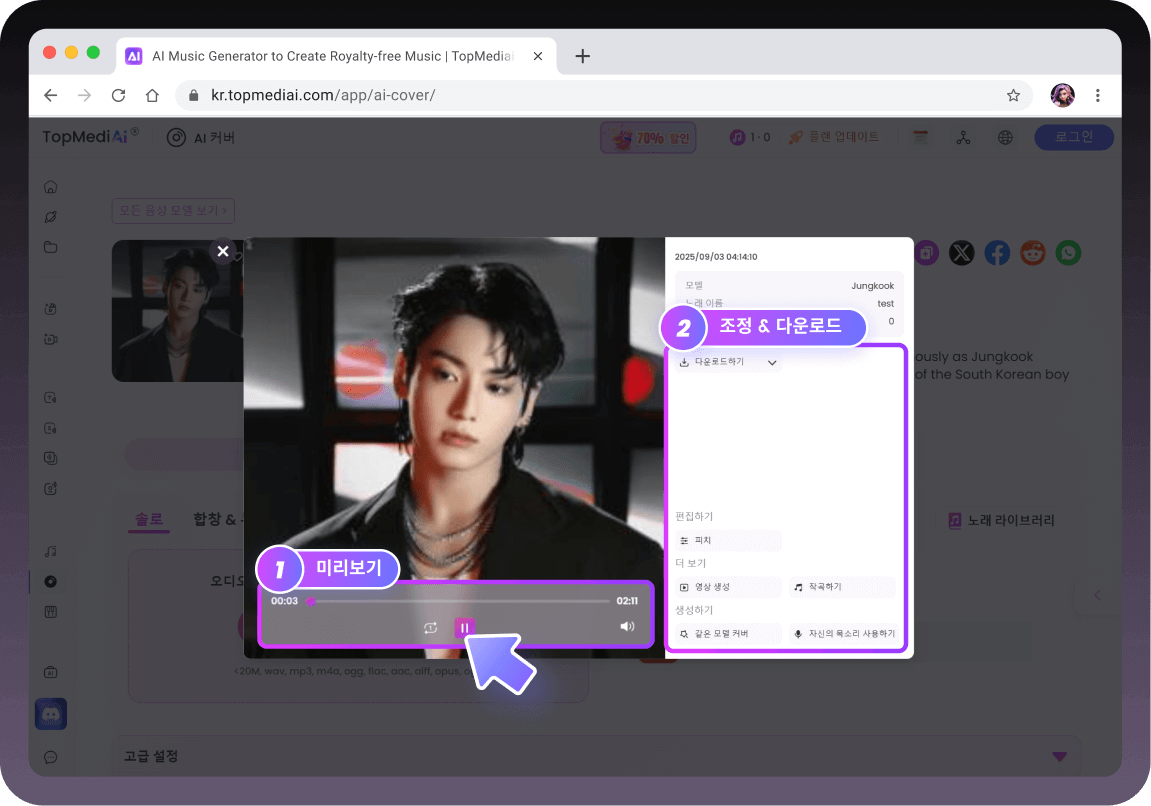The width and height of the screenshot is (1151, 806).
Task: Share via the Facebook icon
Action: (x=997, y=253)
